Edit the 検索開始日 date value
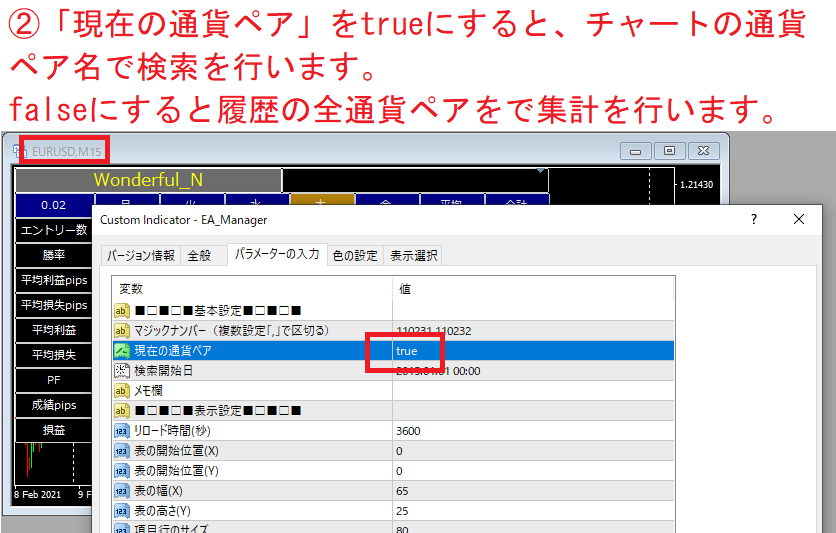This screenshot has height=533, width=836. [x=533, y=371]
